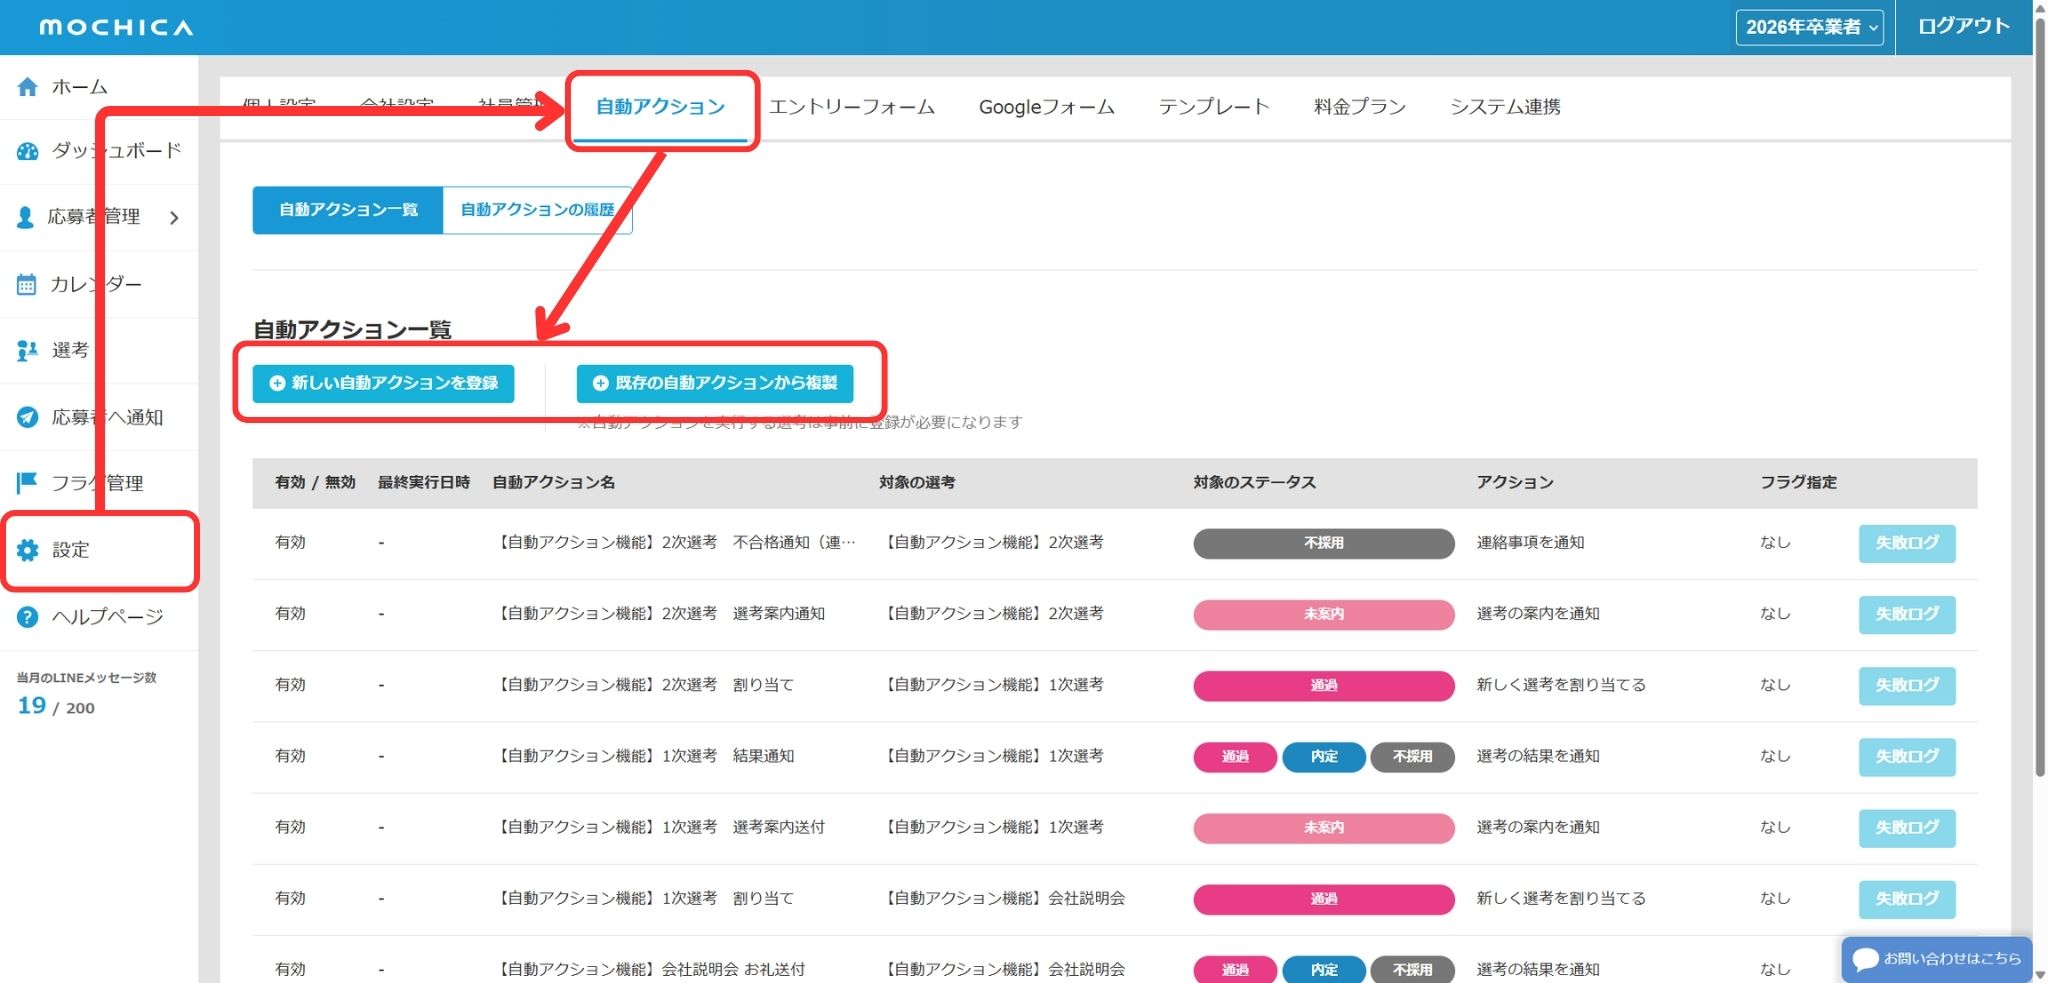Viewport: 2048px width, 983px height.
Task: Click the ログアウト link
Action: (1963, 27)
